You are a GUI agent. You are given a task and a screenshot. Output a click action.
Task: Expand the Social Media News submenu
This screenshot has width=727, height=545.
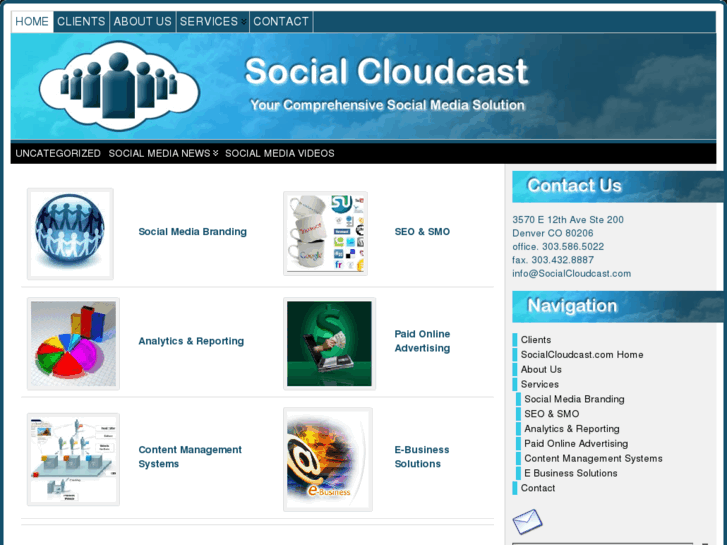[x=216, y=153]
